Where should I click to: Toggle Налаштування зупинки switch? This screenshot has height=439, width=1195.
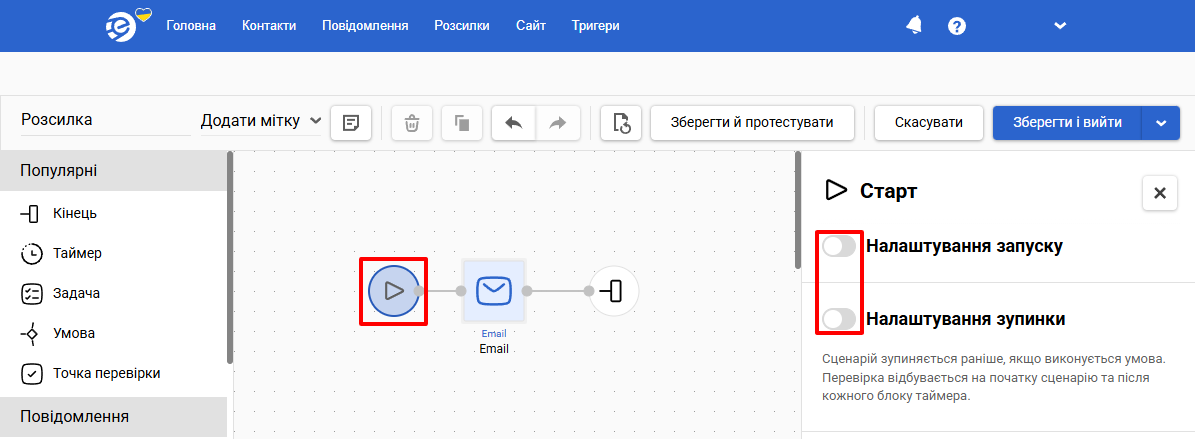(x=839, y=319)
